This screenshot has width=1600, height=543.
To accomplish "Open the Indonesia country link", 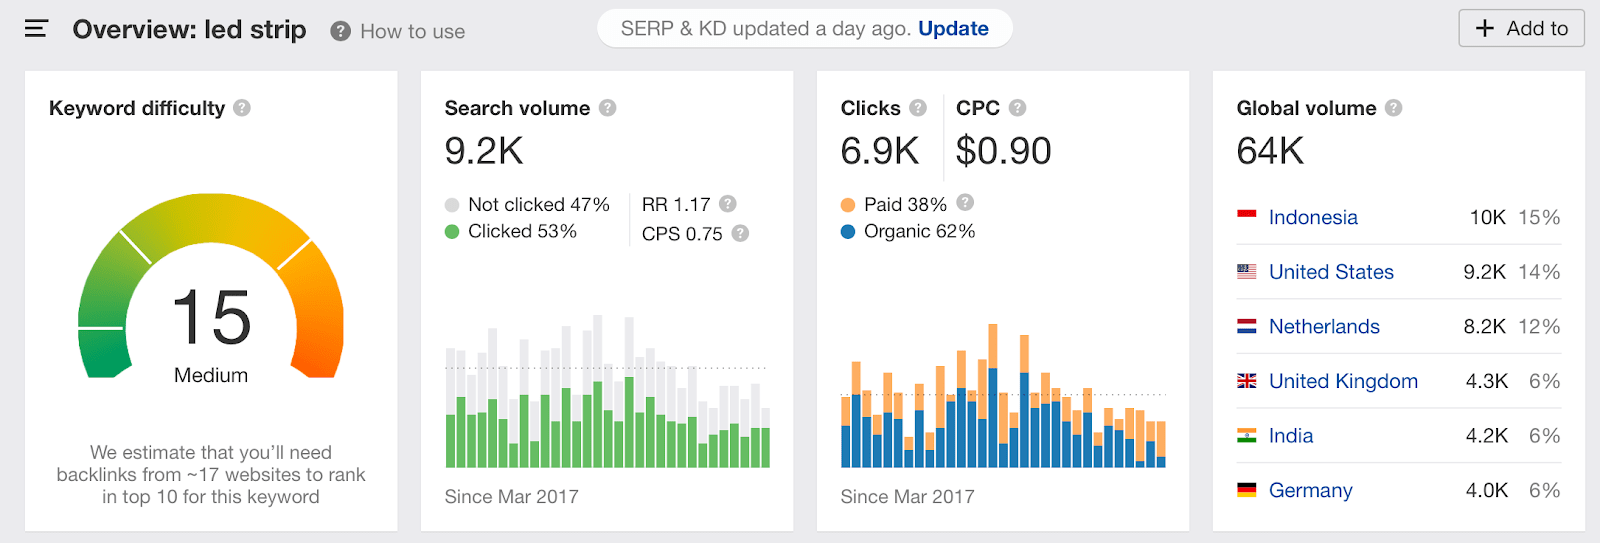I will 1313,217.
